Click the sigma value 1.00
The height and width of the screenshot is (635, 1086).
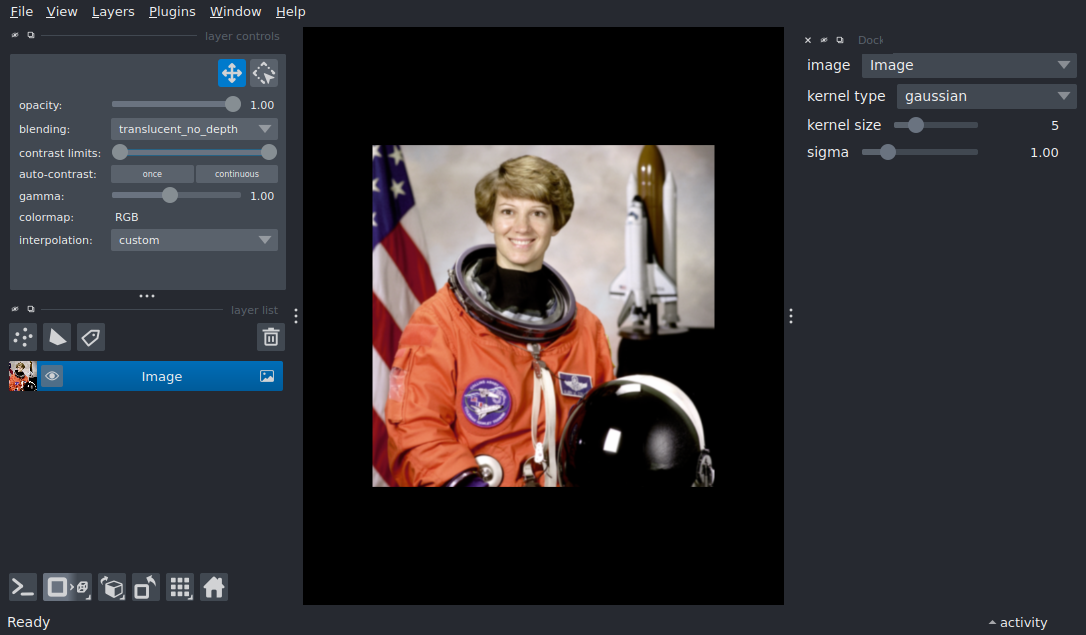(1044, 152)
